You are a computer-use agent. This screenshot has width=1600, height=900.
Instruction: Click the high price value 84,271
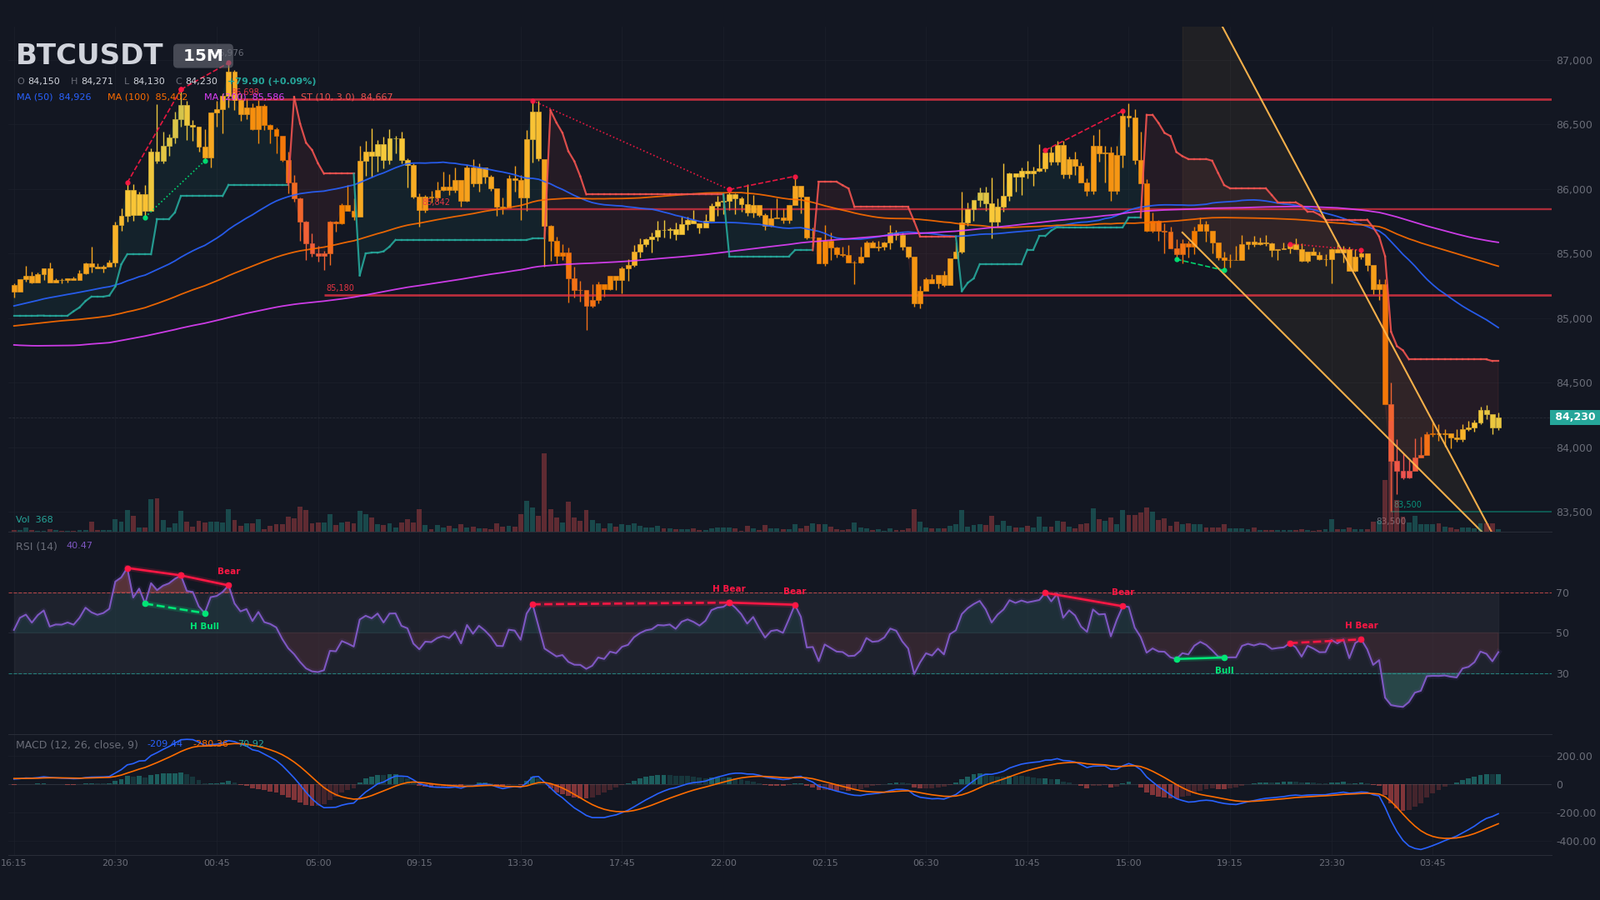tap(97, 81)
